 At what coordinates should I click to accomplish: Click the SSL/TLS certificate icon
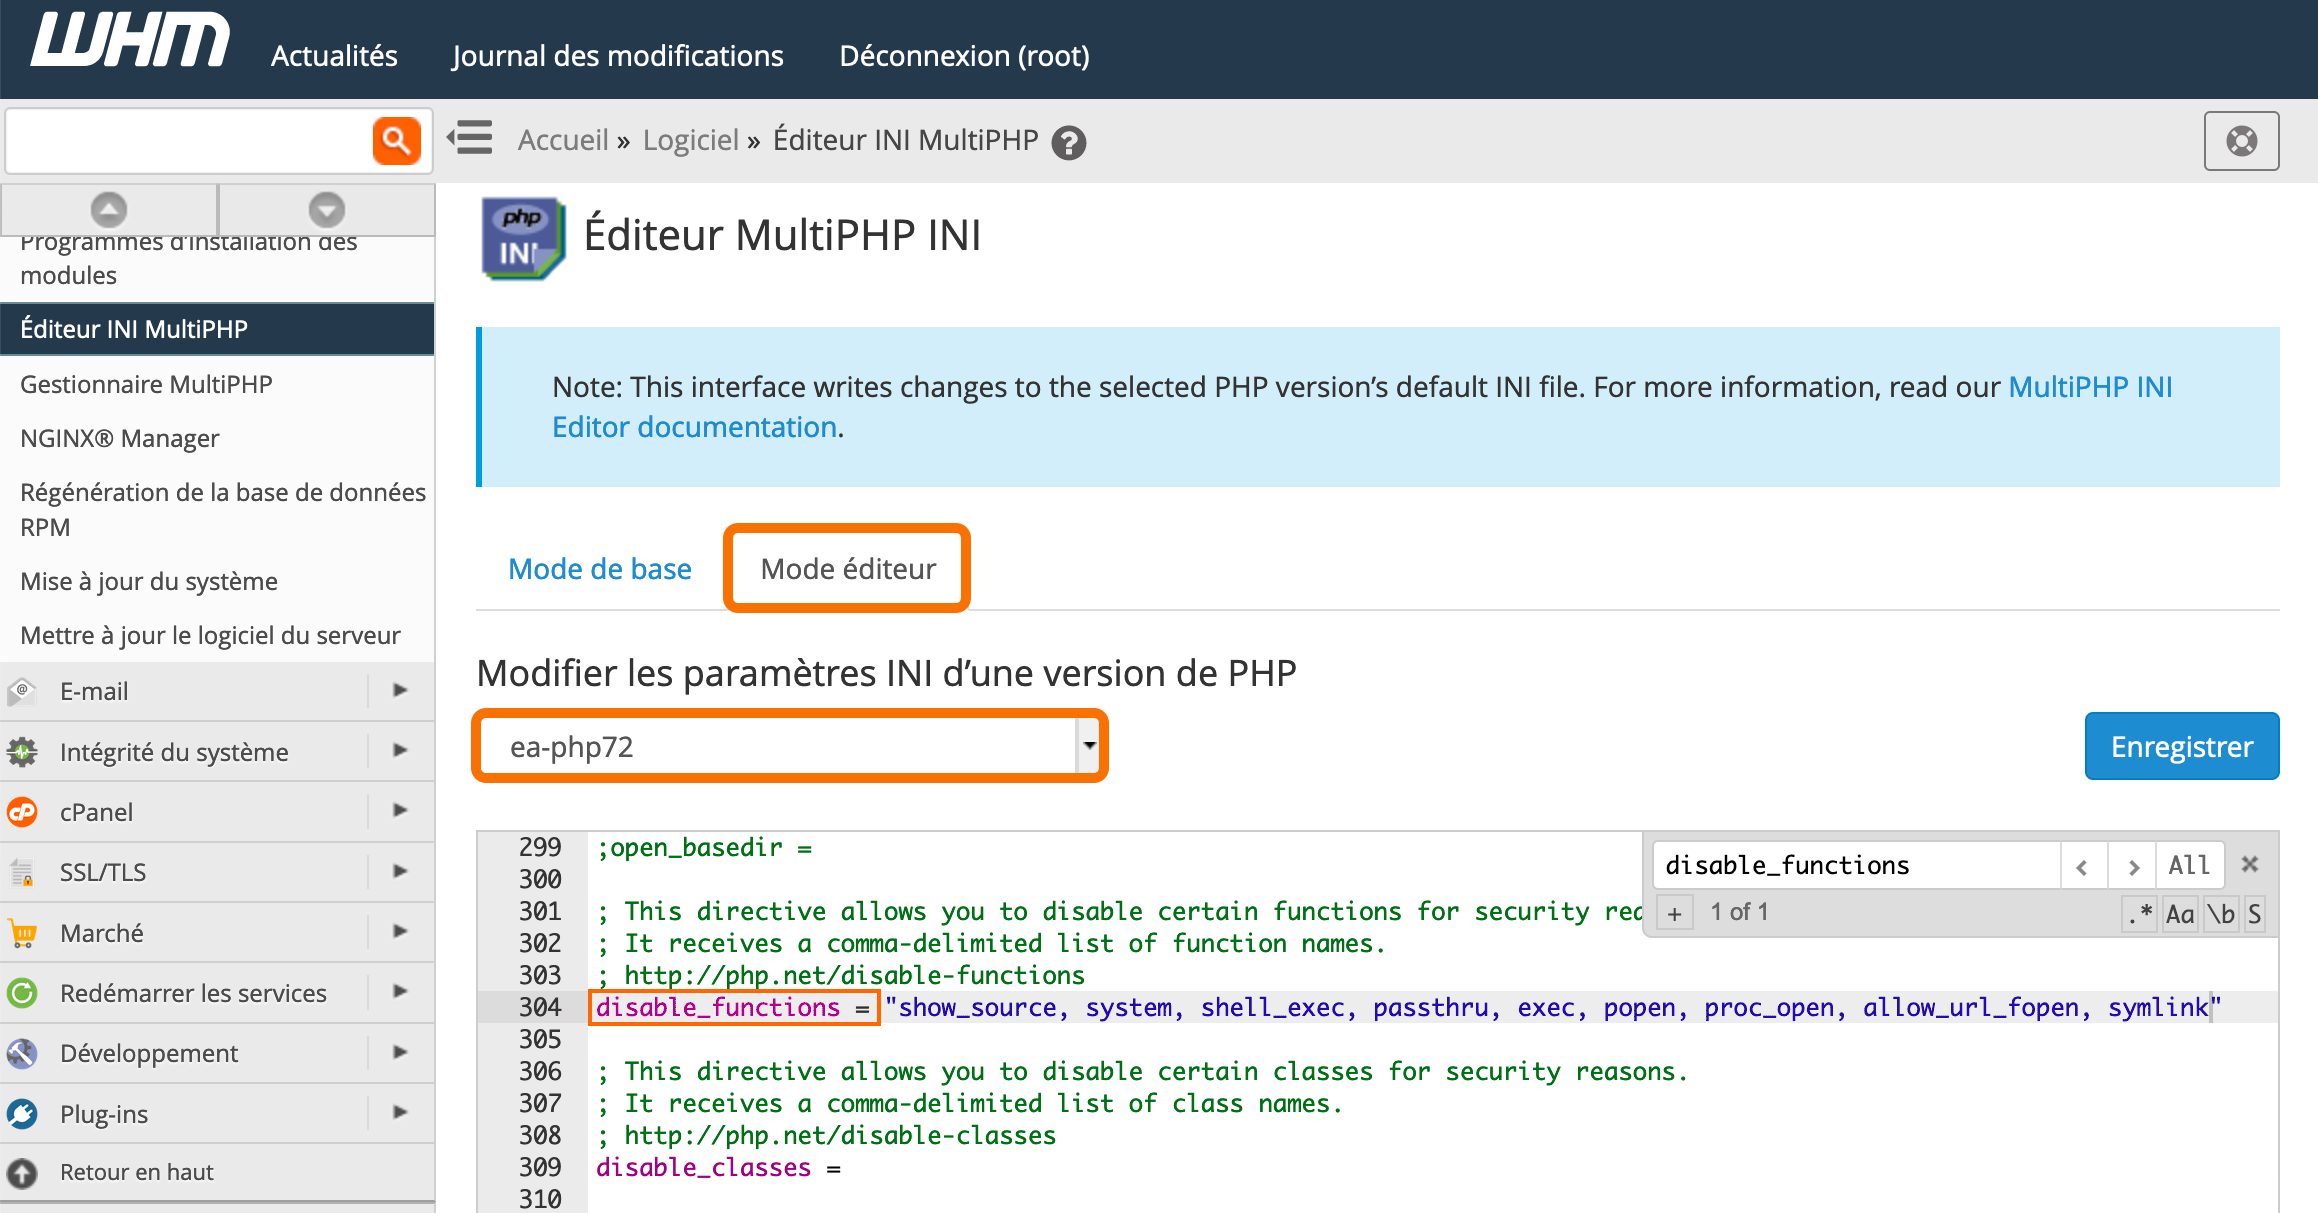point(22,872)
